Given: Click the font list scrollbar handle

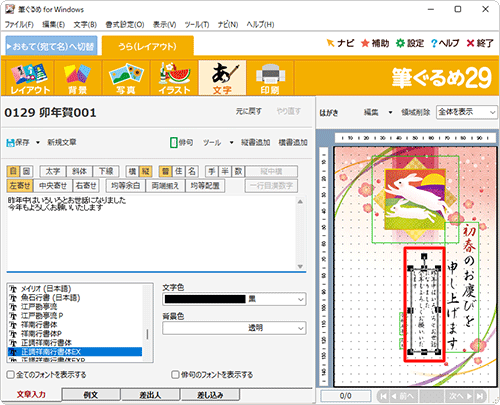Looking at the screenshot, I should (x=147, y=334).
